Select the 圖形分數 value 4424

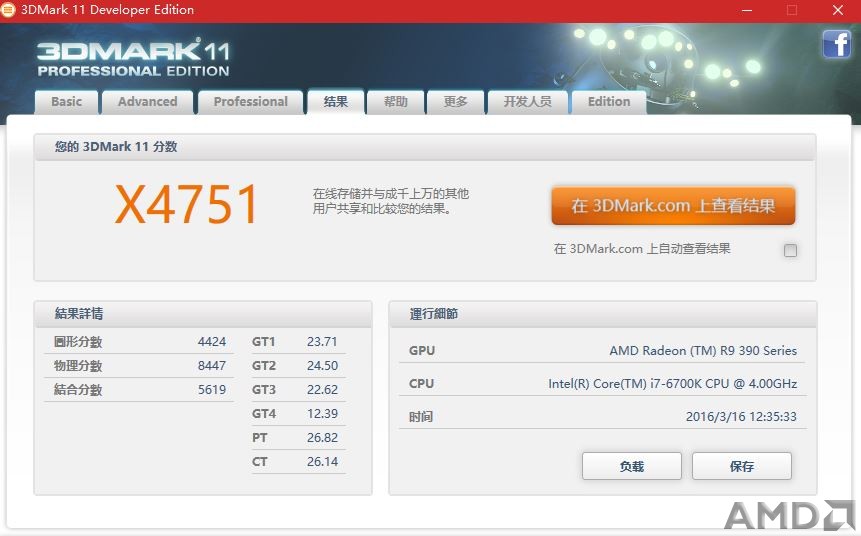pyautogui.click(x=212, y=342)
